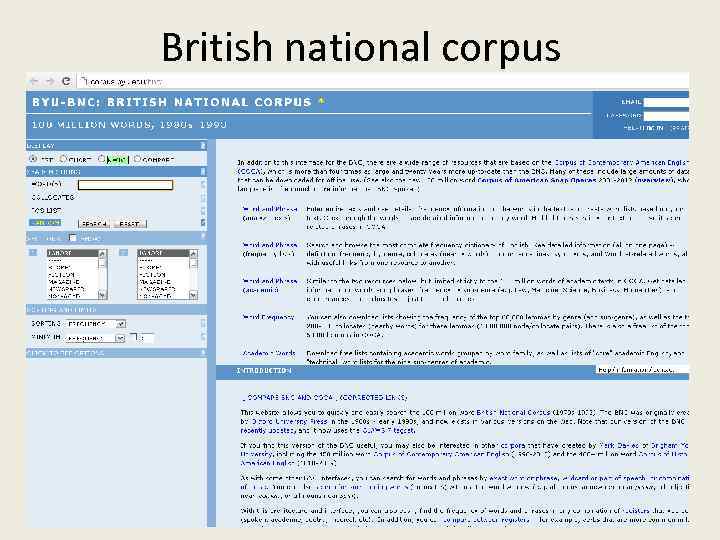Click the PASSWORD input field in the header
Image resolution: width=720 pixels, height=540 pixels.
pos(666,115)
